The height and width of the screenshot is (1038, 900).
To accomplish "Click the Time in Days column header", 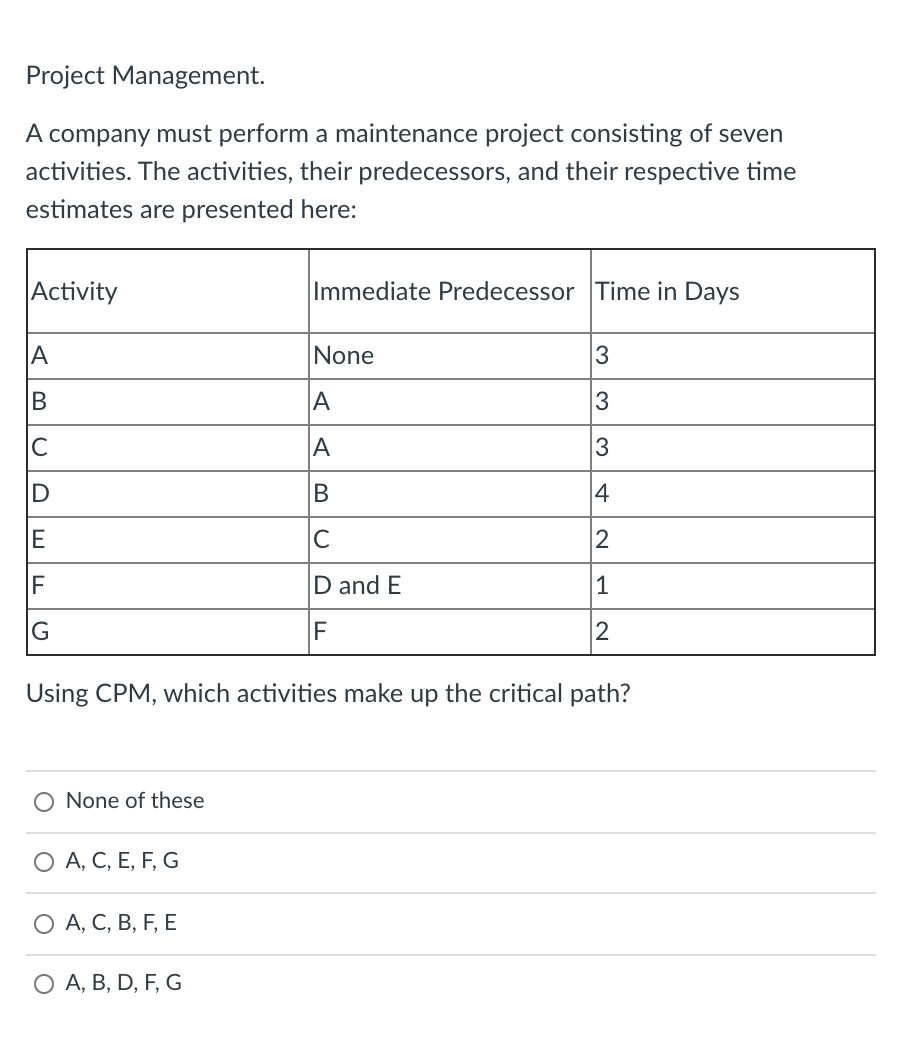I will click(667, 291).
